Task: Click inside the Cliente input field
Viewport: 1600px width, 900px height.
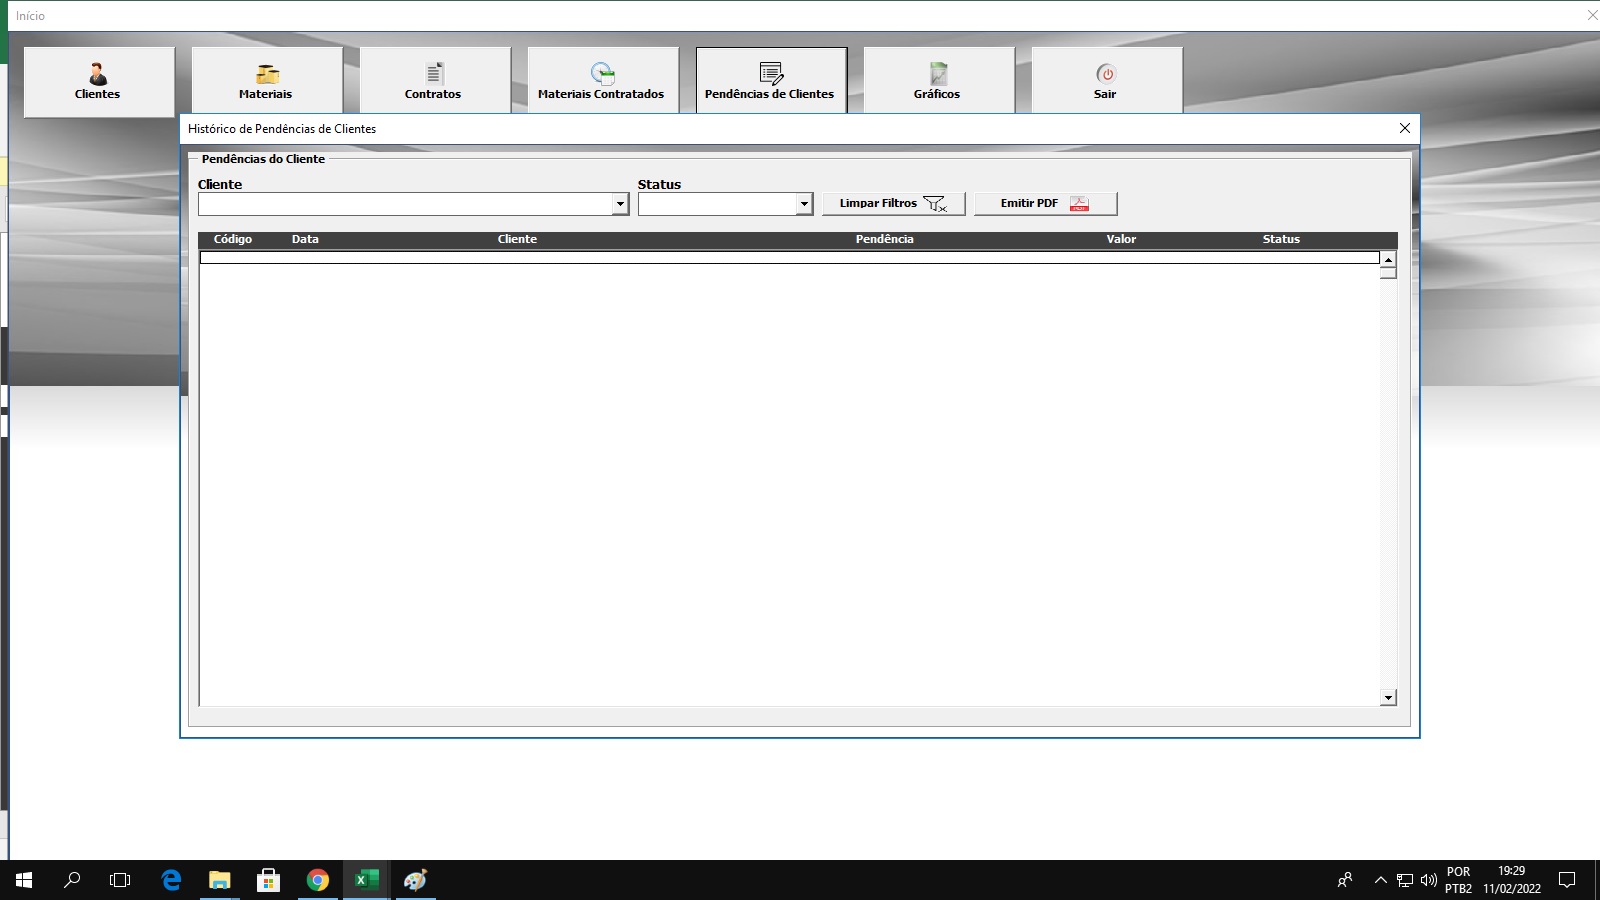Action: point(405,204)
